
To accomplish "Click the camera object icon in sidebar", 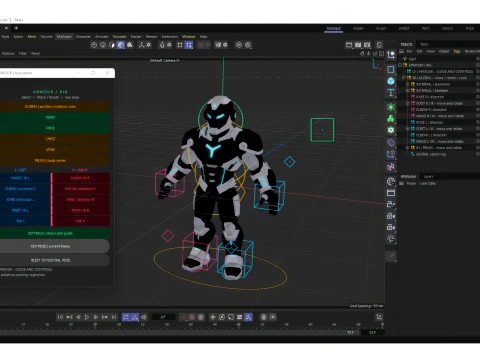I will (391, 216).
